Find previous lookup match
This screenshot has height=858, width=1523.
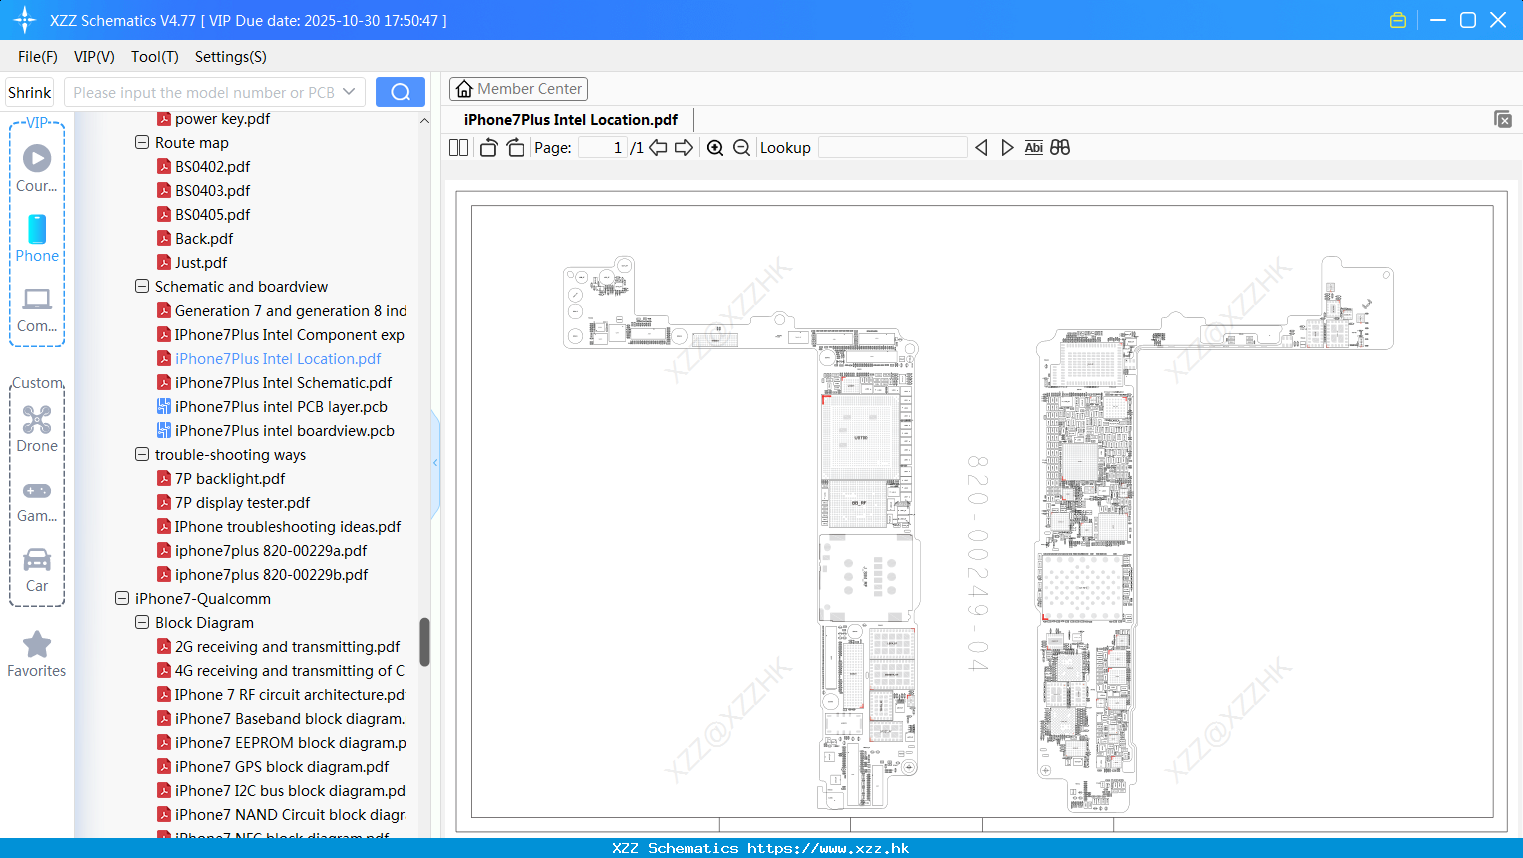coord(981,148)
